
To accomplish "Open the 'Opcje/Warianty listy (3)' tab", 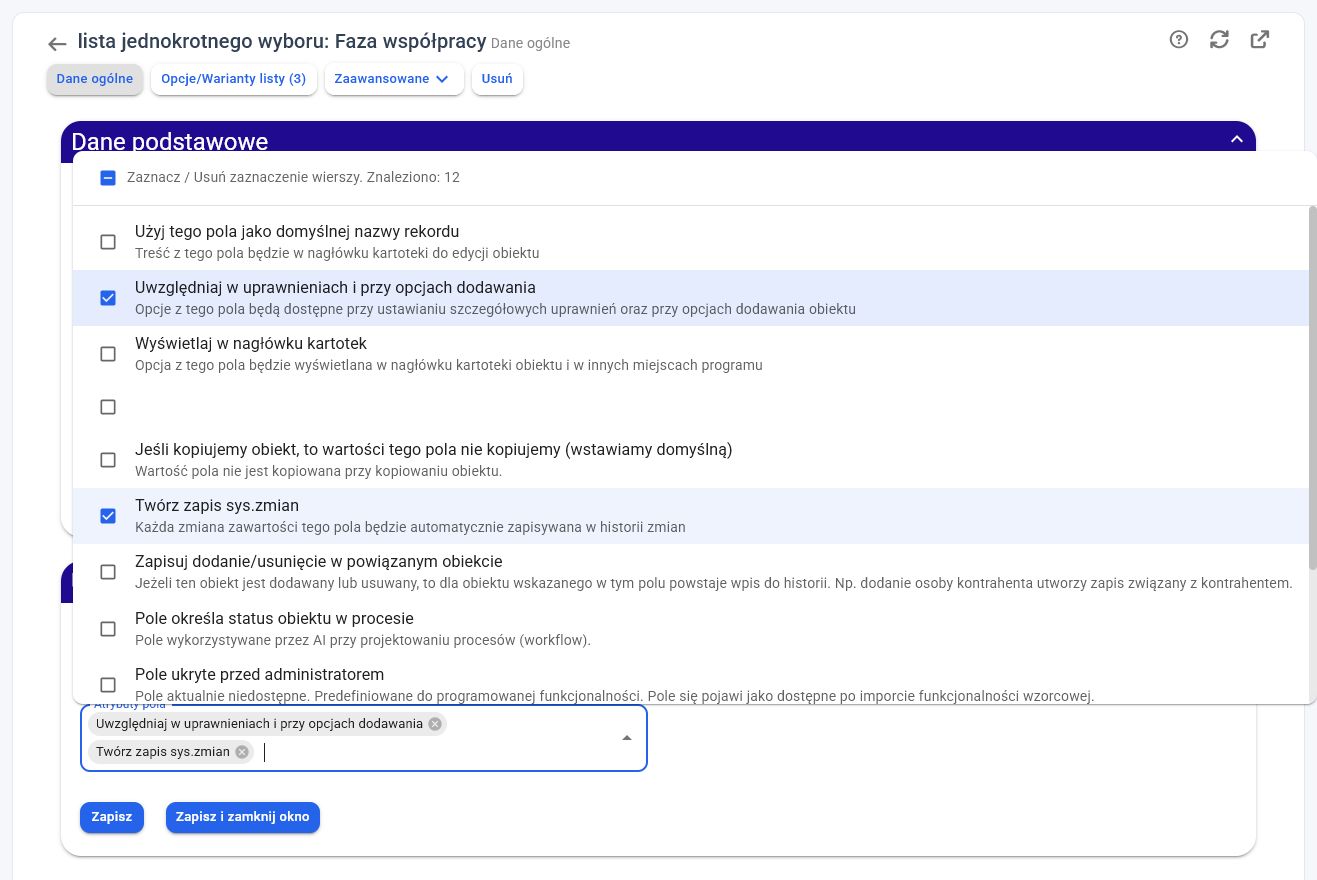I will tap(234, 79).
